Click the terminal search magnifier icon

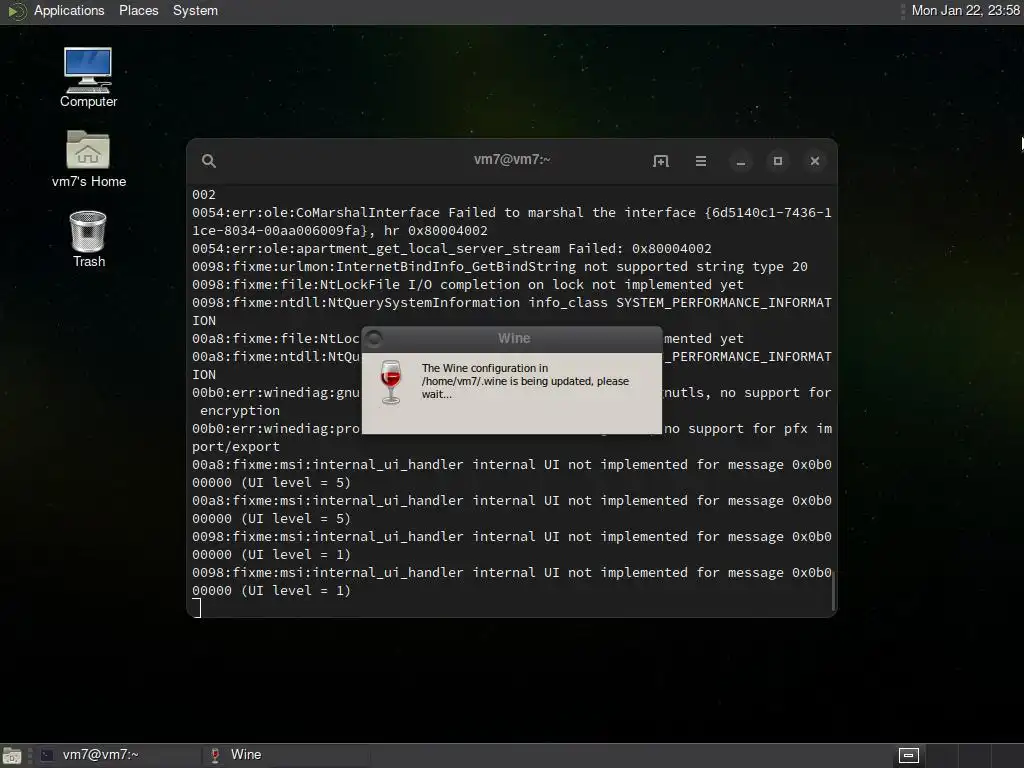pyautogui.click(x=208, y=161)
